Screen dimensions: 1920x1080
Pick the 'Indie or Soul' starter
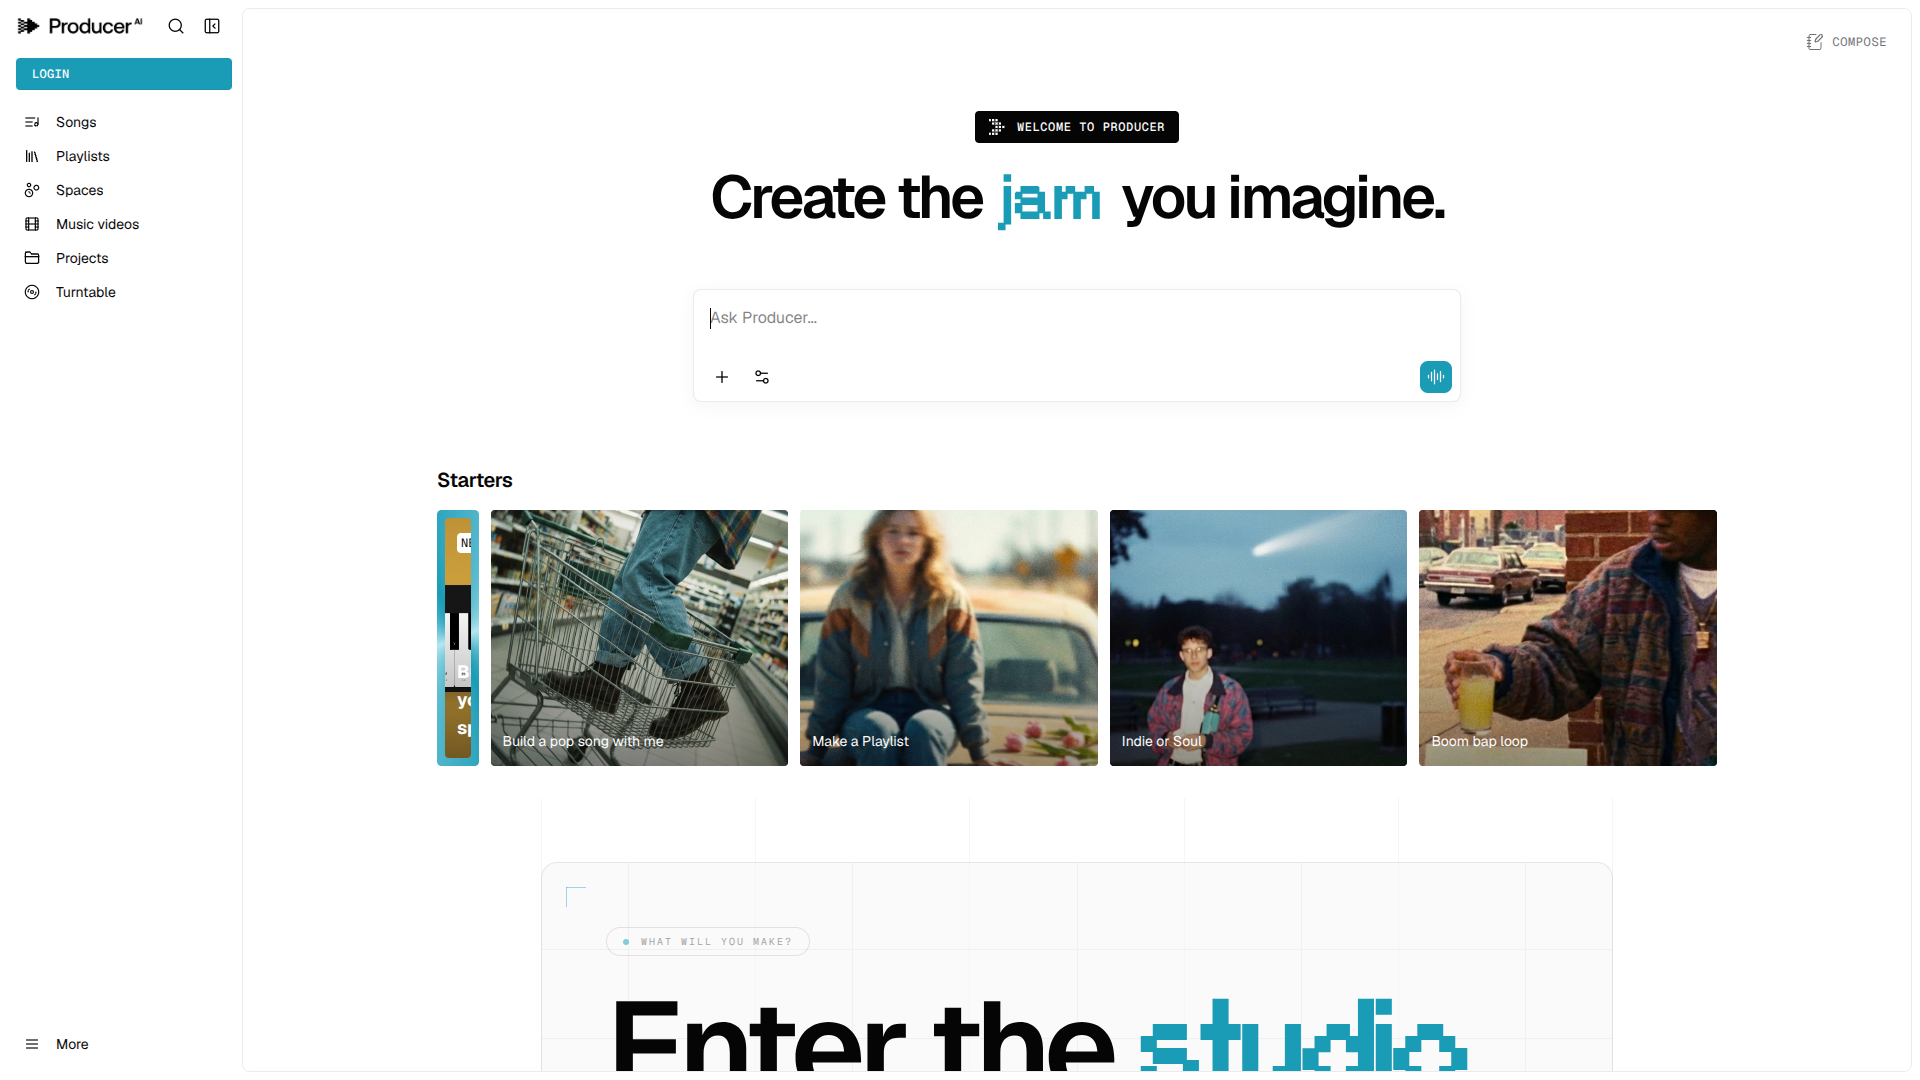pyautogui.click(x=1258, y=638)
